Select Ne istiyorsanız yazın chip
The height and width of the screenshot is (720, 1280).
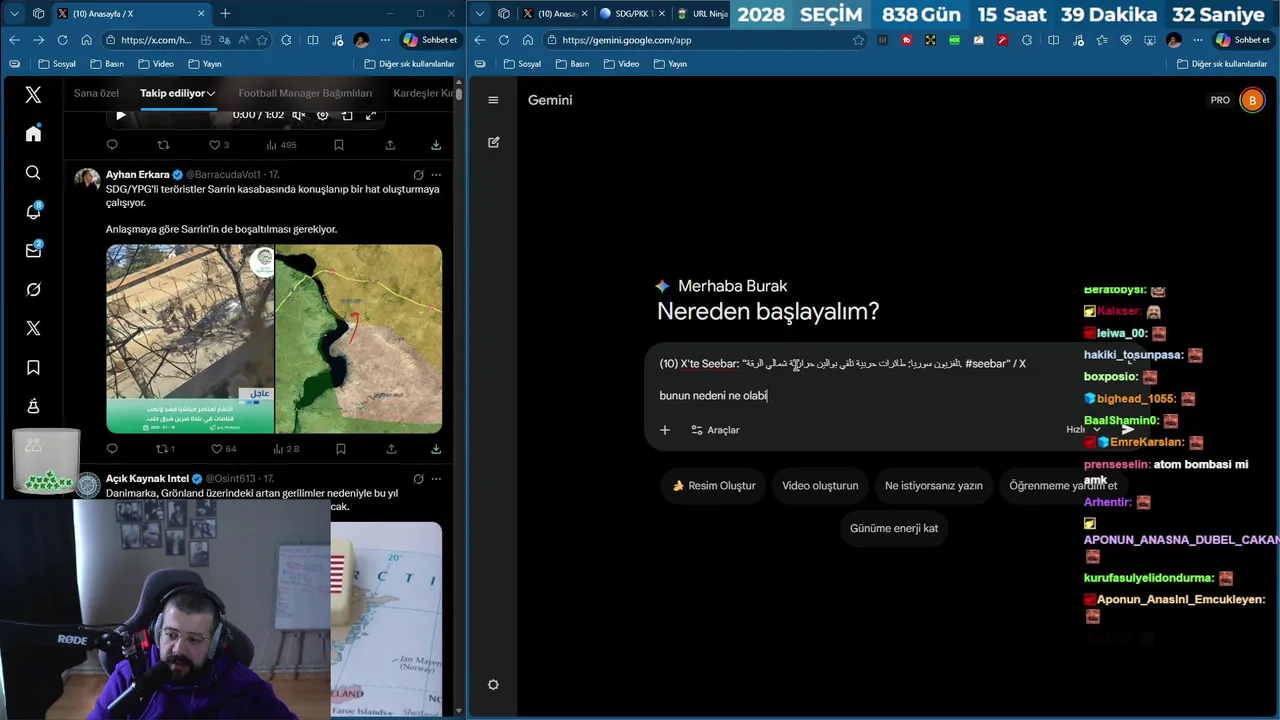(934, 486)
